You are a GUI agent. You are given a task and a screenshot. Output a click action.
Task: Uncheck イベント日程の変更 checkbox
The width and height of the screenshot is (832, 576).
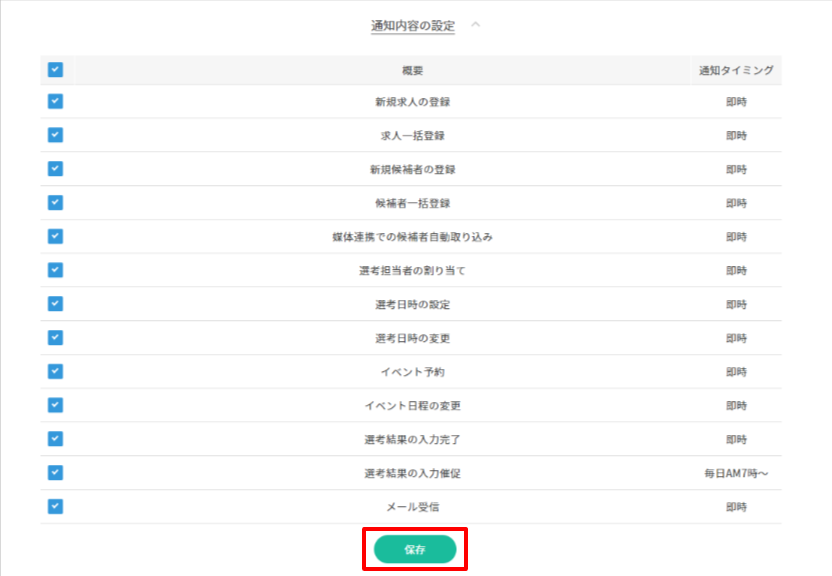click(55, 405)
